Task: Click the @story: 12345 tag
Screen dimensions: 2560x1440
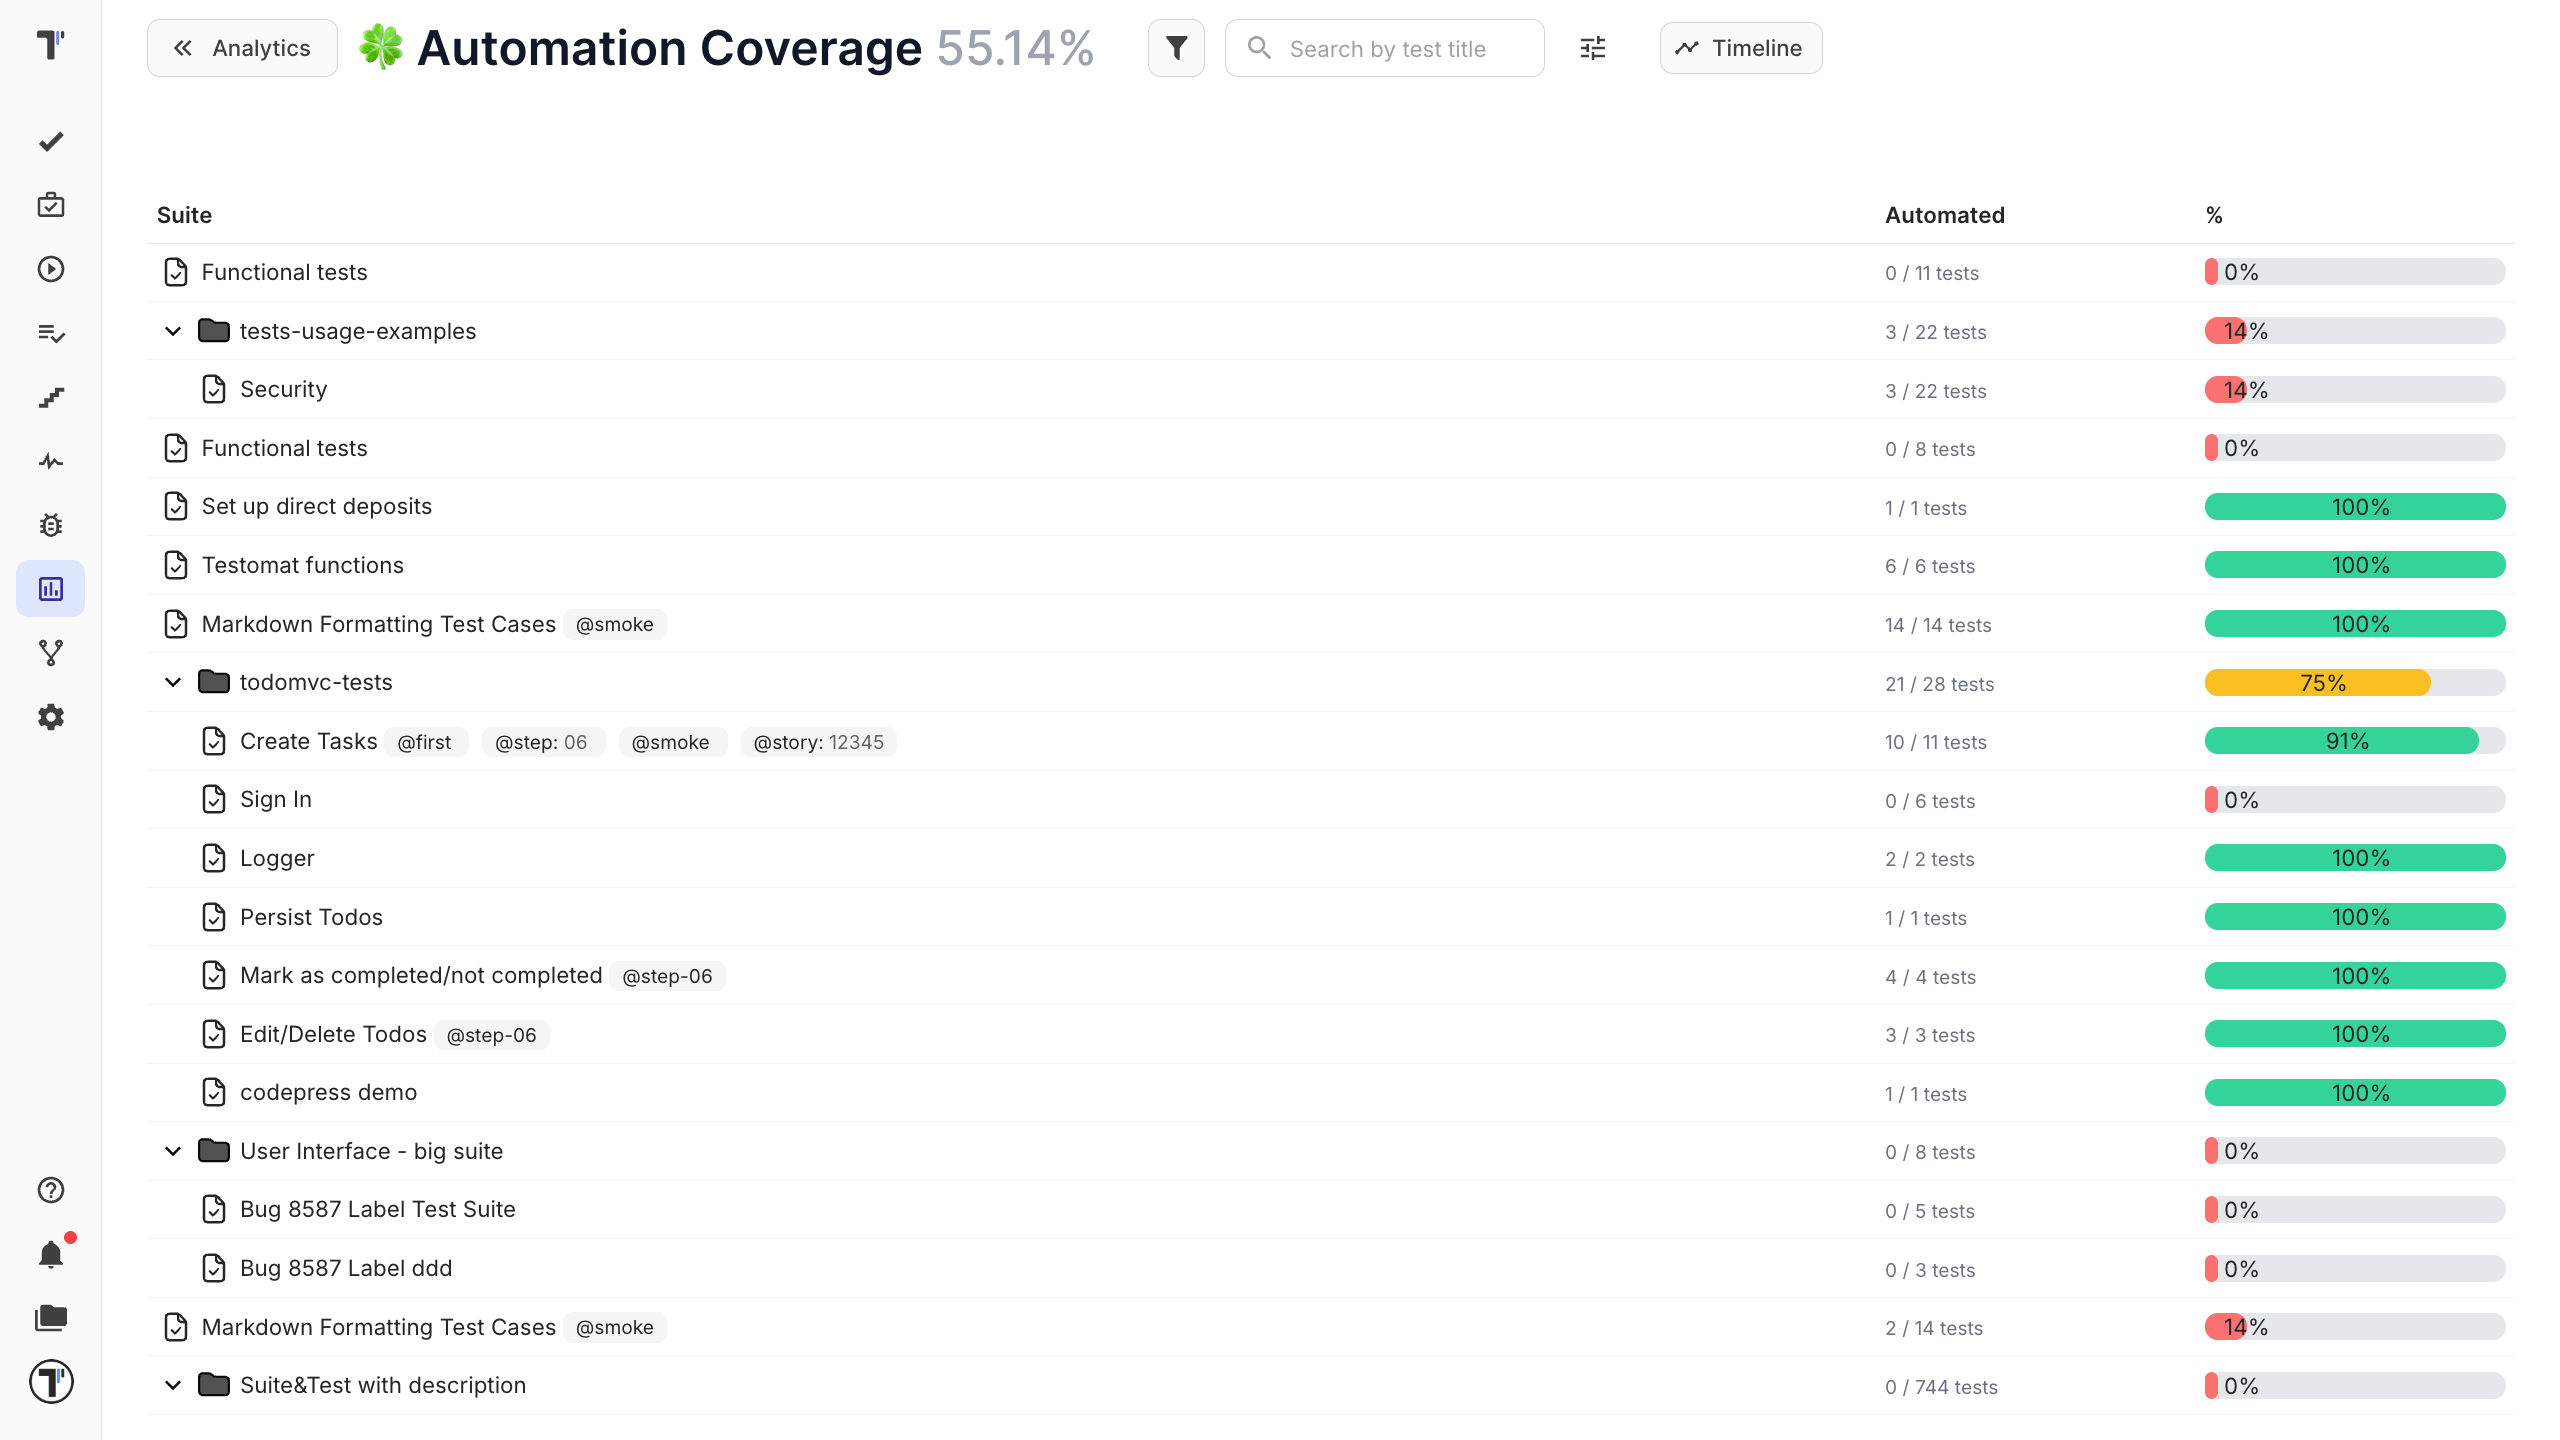Action: coord(818,742)
